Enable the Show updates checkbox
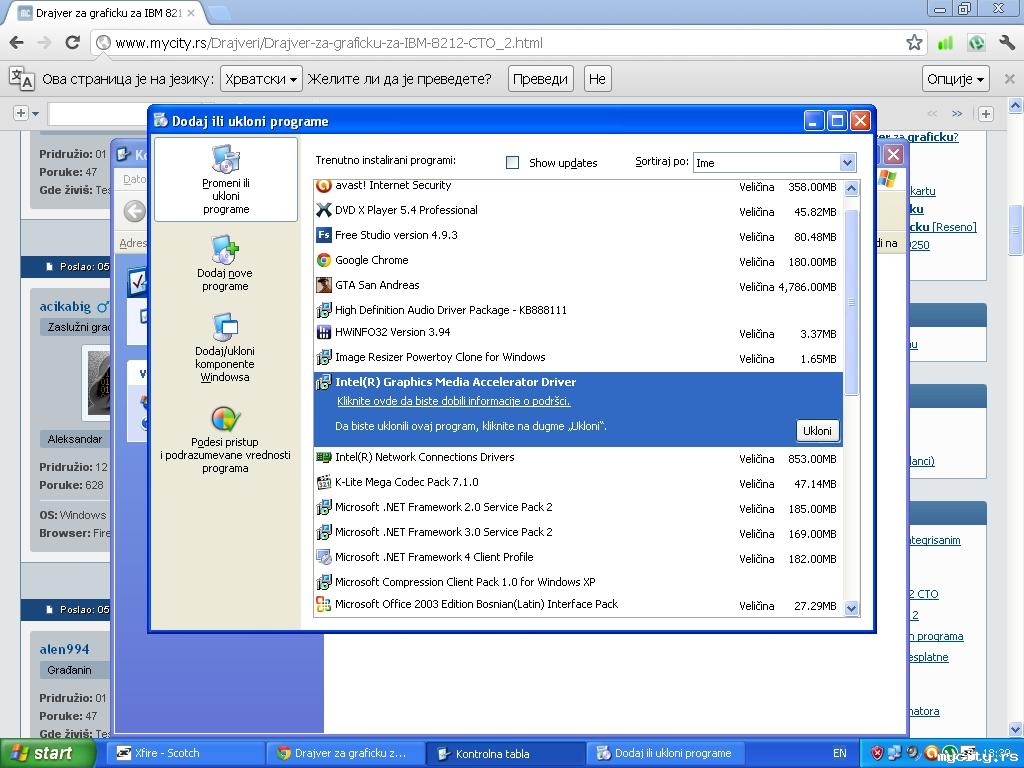Screen dimensions: 1024x768 [x=513, y=163]
